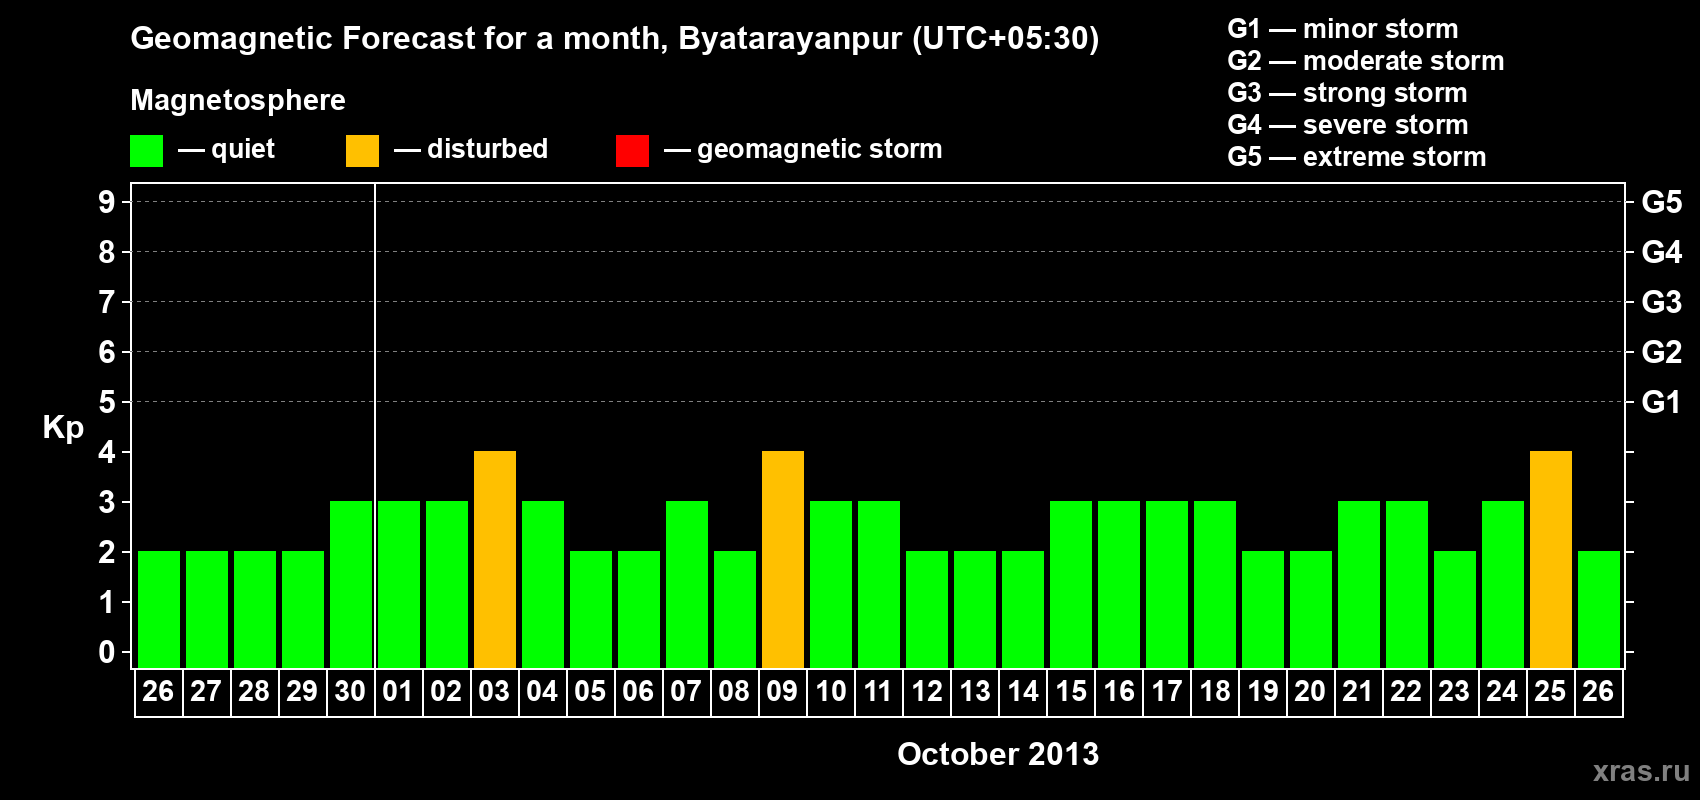Click the orange disturbed legend swatch
Viewport: 1700px width, 800px height.
point(362,151)
